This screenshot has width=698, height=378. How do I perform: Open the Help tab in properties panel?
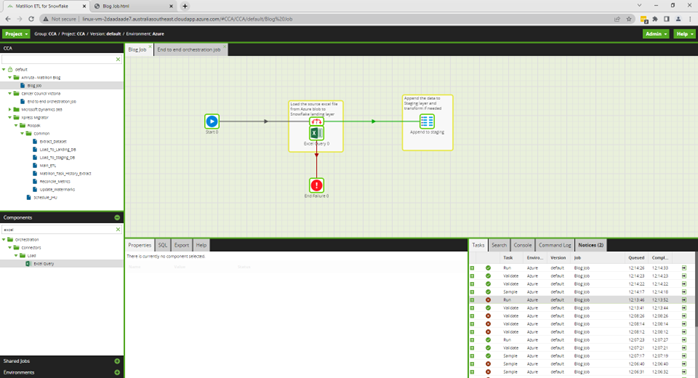pos(201,245)
